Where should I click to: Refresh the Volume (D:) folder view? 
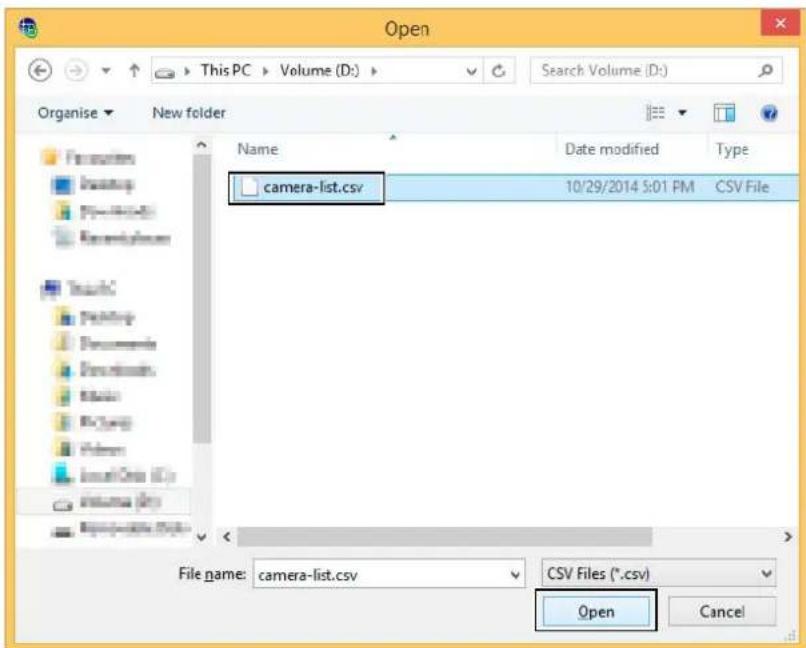pyautogui.click(x=499, y=71)
